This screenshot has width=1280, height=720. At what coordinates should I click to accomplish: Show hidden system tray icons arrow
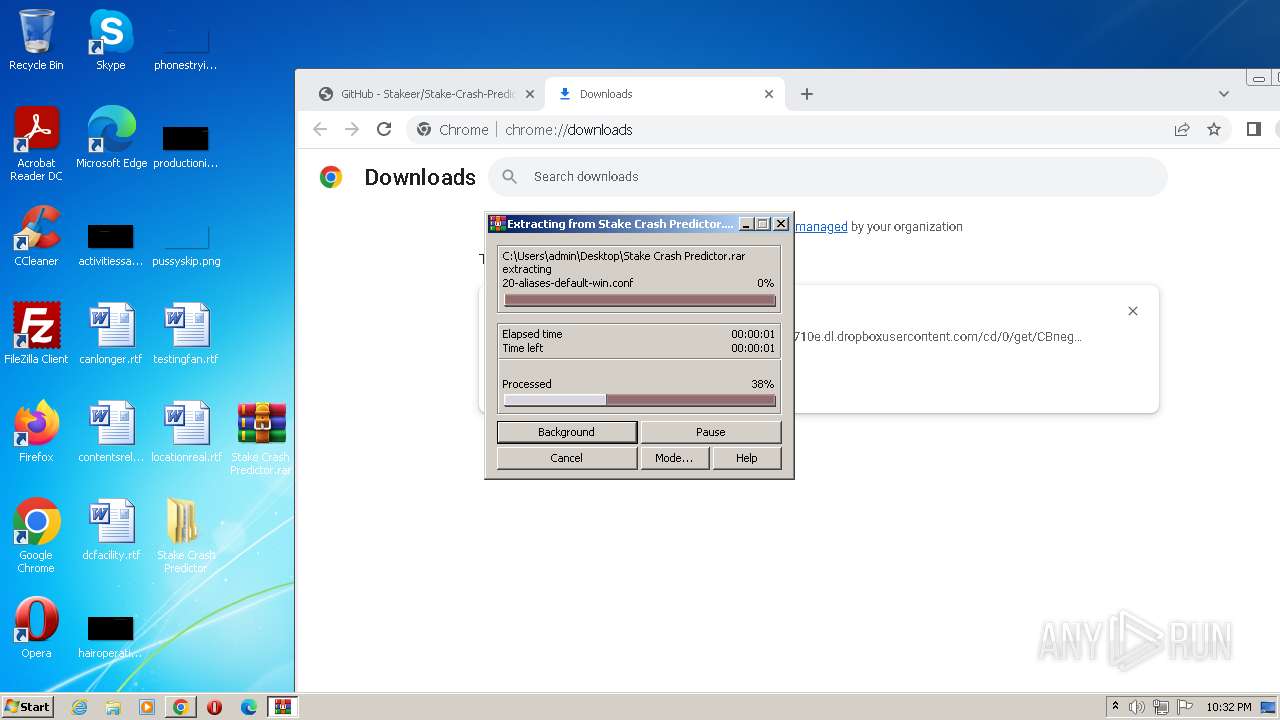point(1116,707)
